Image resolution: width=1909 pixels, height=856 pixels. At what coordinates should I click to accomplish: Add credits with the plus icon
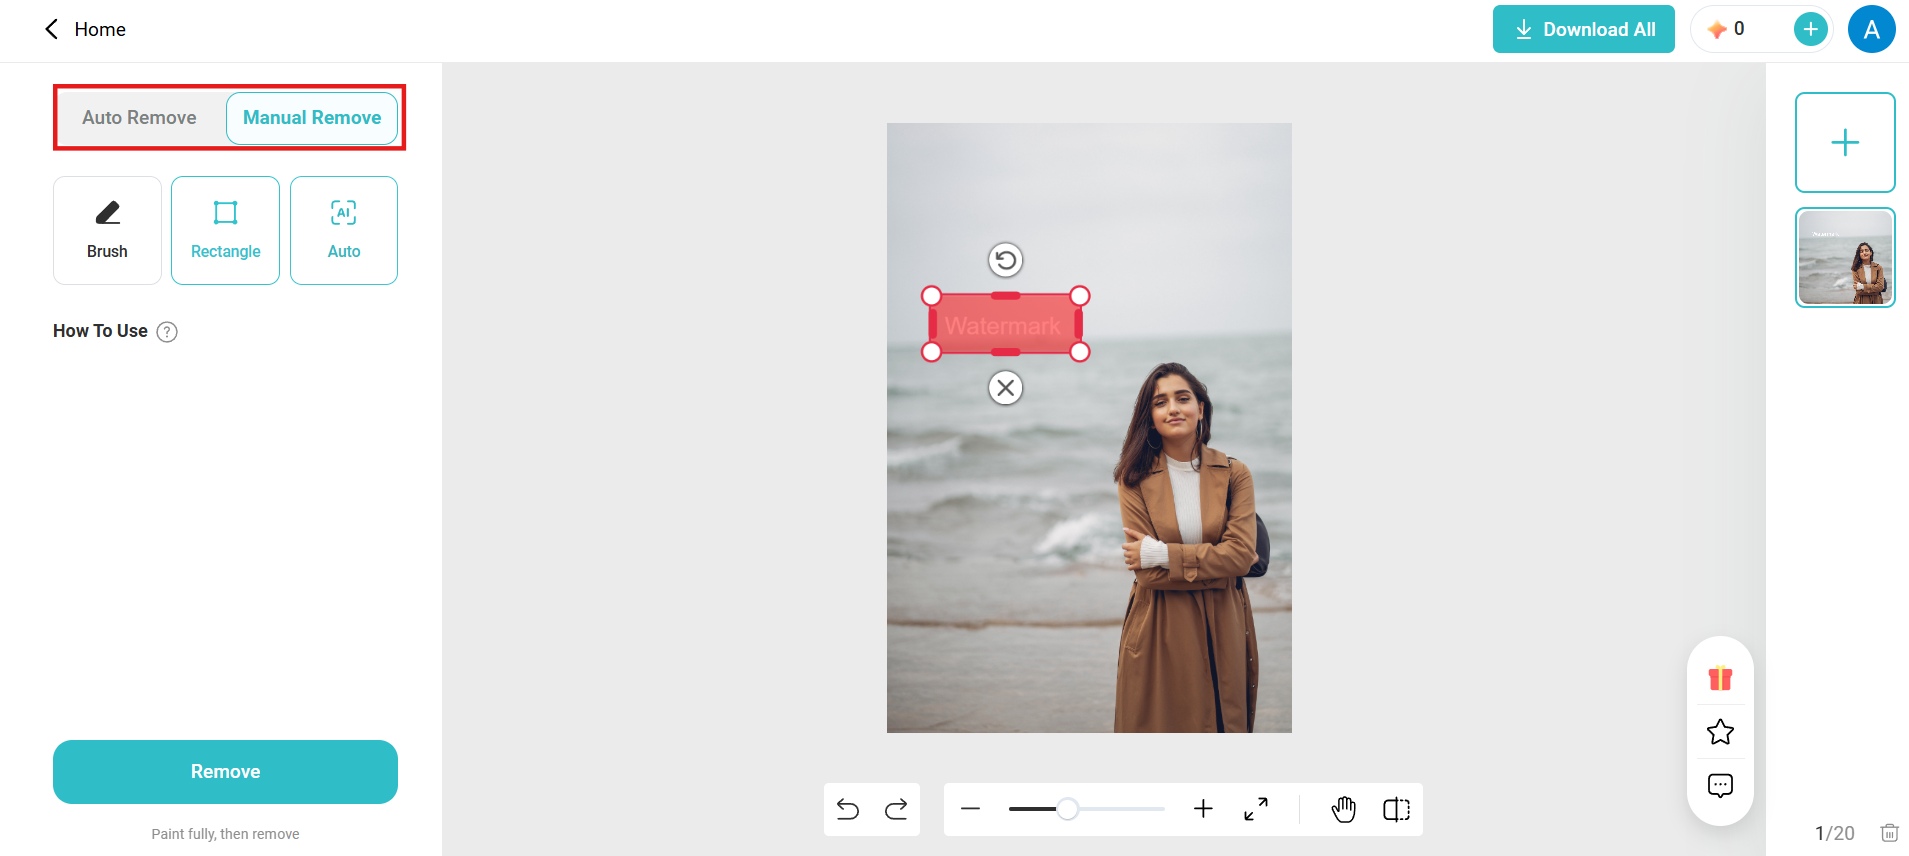point(1810,29)
